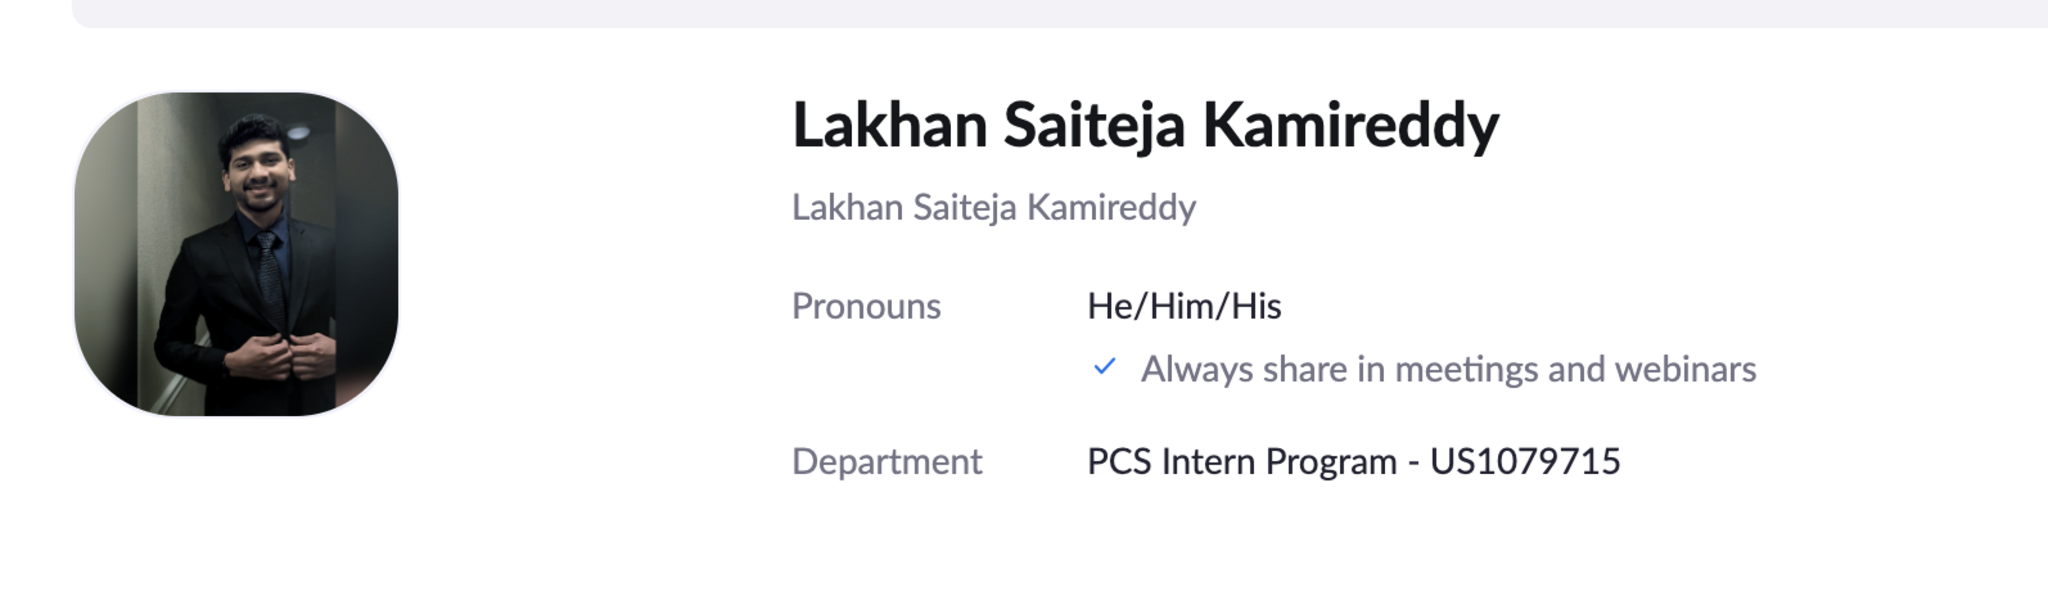This screenshot has height=614, width=2048.
Task: Click the profile photo thumbnail
Action: click(x=236, y=254)
